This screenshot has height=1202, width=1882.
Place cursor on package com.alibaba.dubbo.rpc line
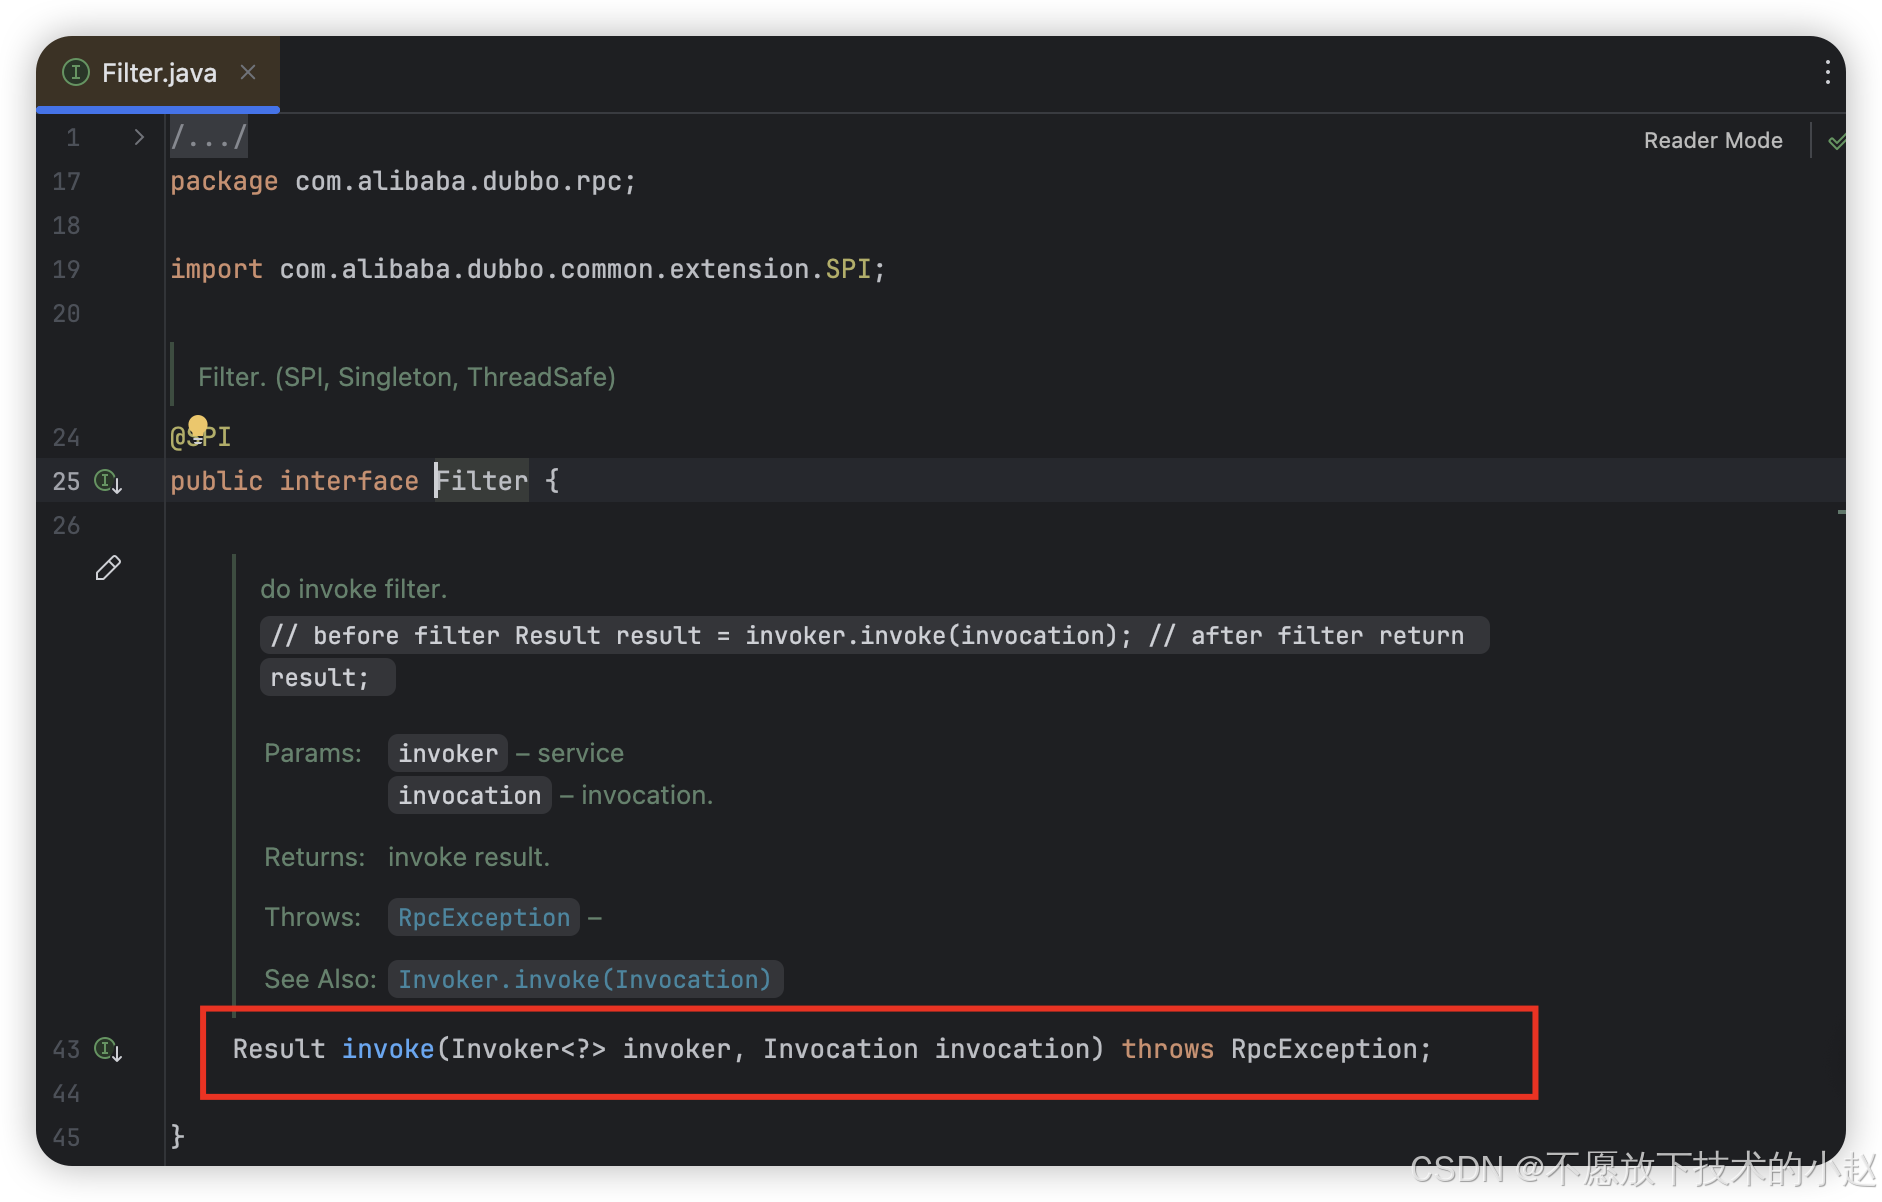pyautogui.click(x=402, y=181)
